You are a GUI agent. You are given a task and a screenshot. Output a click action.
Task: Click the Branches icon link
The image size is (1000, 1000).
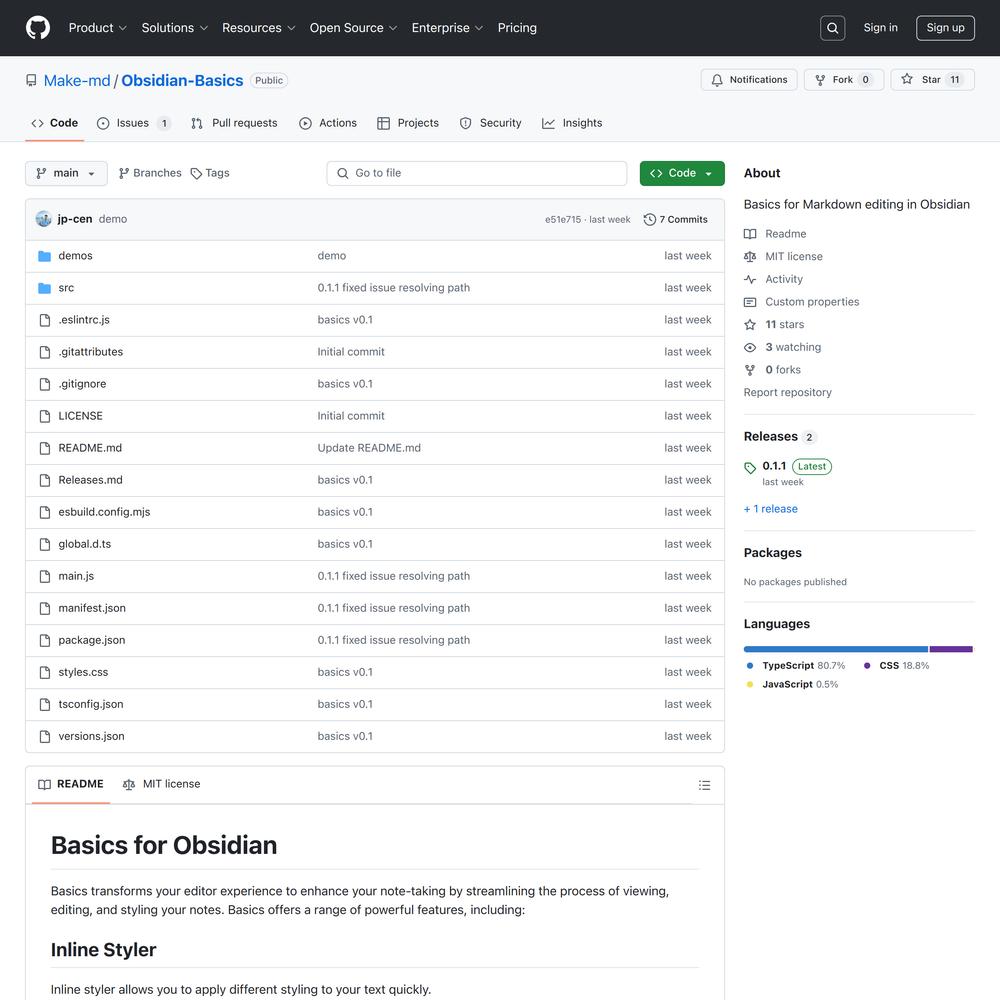tap(150, 173)
